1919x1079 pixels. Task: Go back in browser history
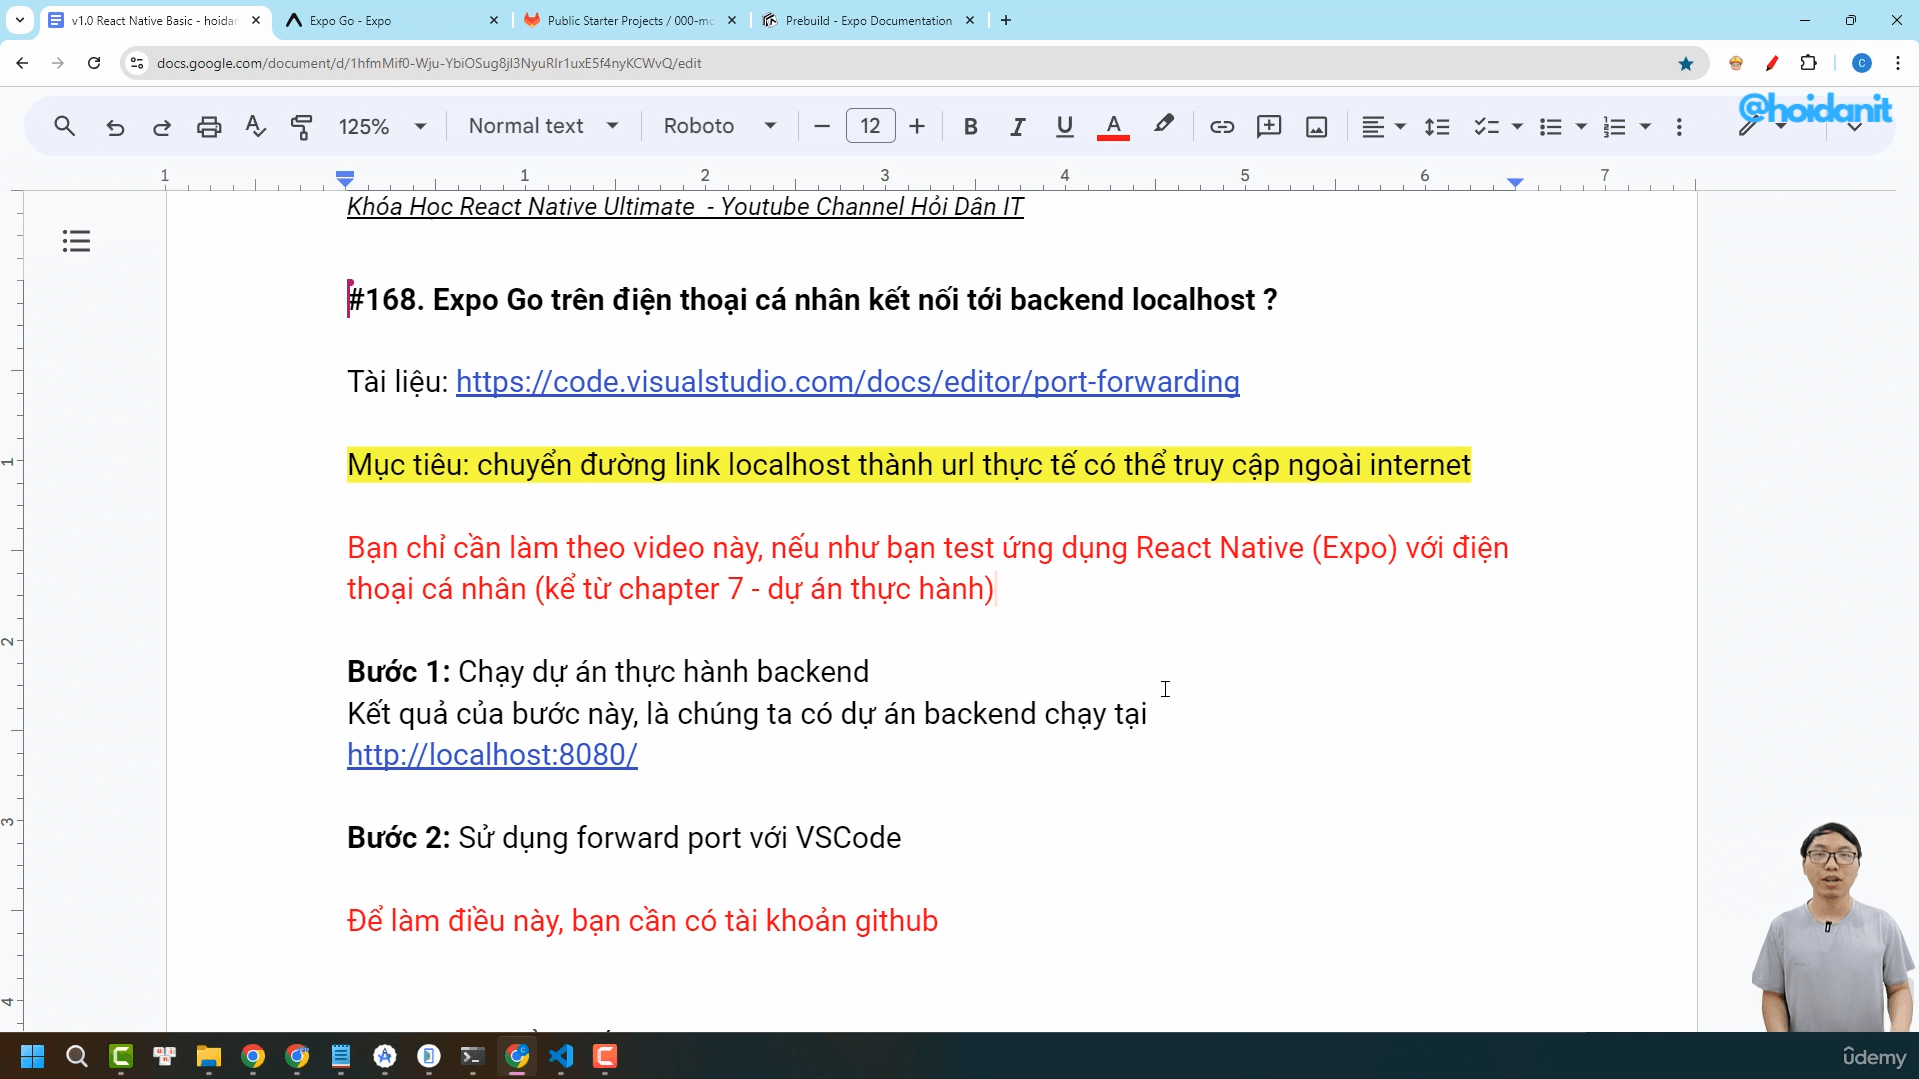tap(22, 63)
